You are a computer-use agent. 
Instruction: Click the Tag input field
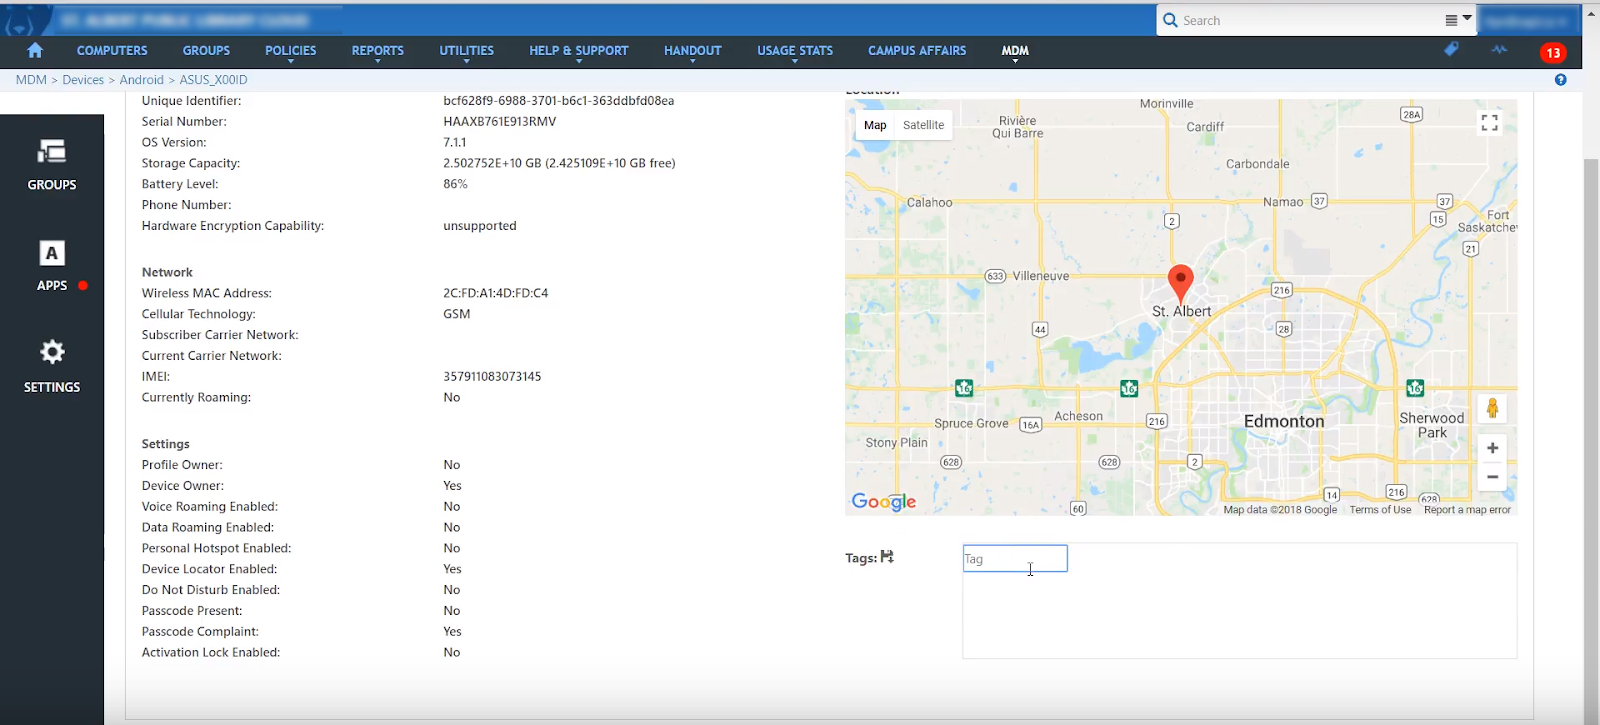point(1015,558)
